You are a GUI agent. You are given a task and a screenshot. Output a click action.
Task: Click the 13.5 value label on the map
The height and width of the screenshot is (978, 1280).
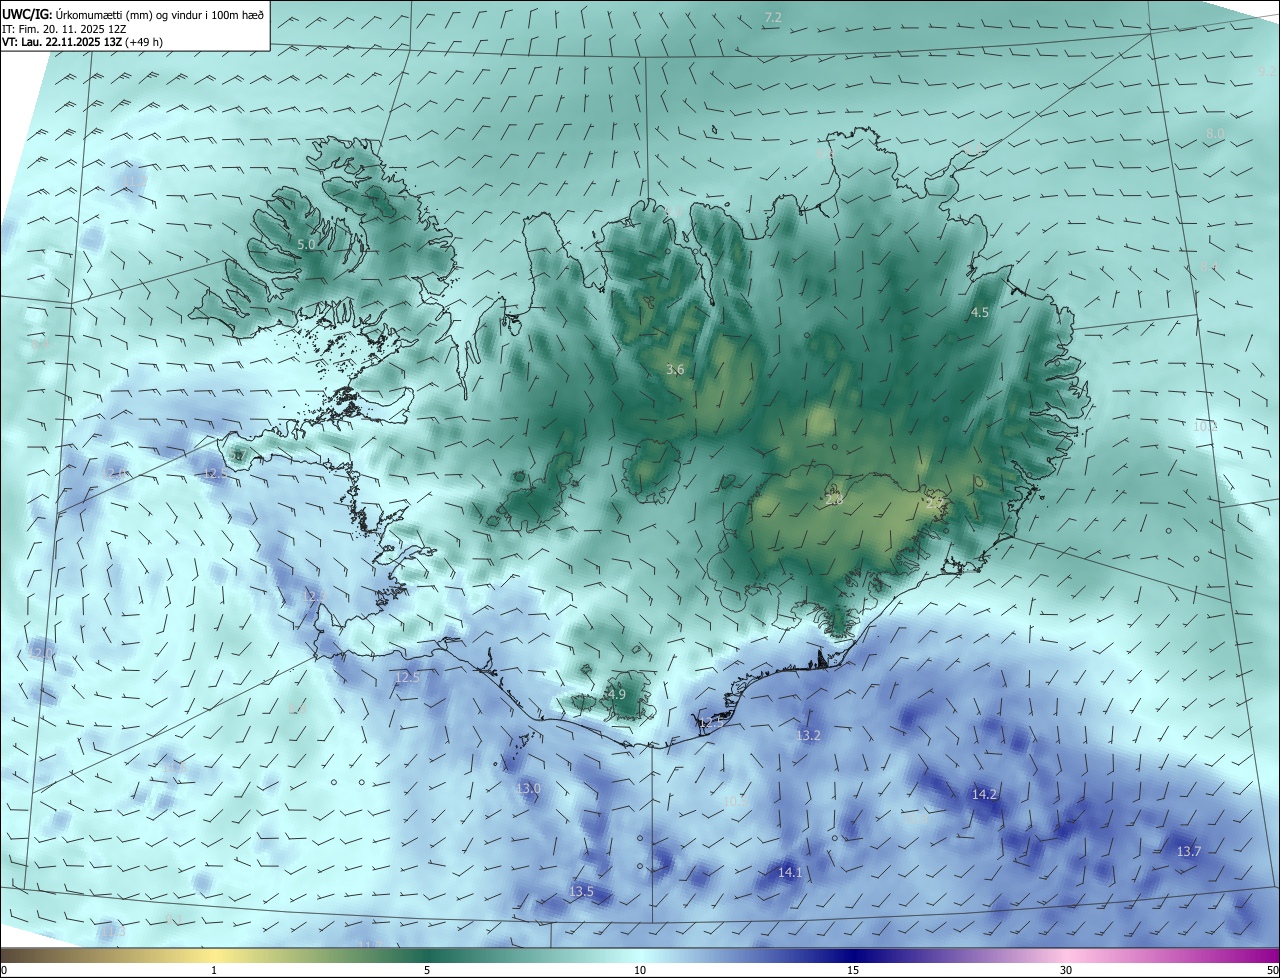click(x=581, y=892)
